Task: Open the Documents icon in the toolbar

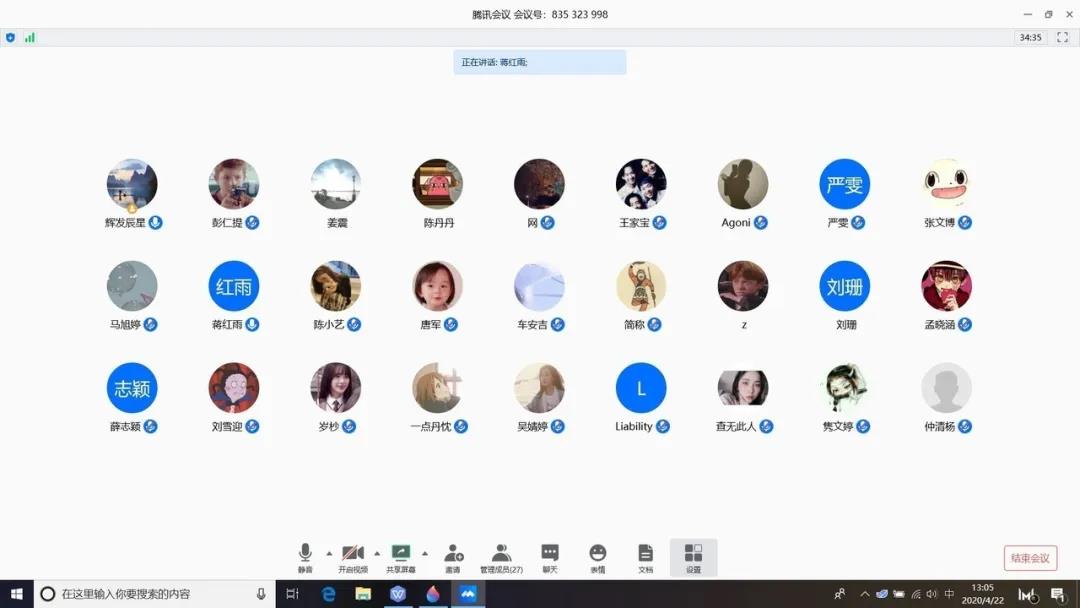Action: point(645,553)
